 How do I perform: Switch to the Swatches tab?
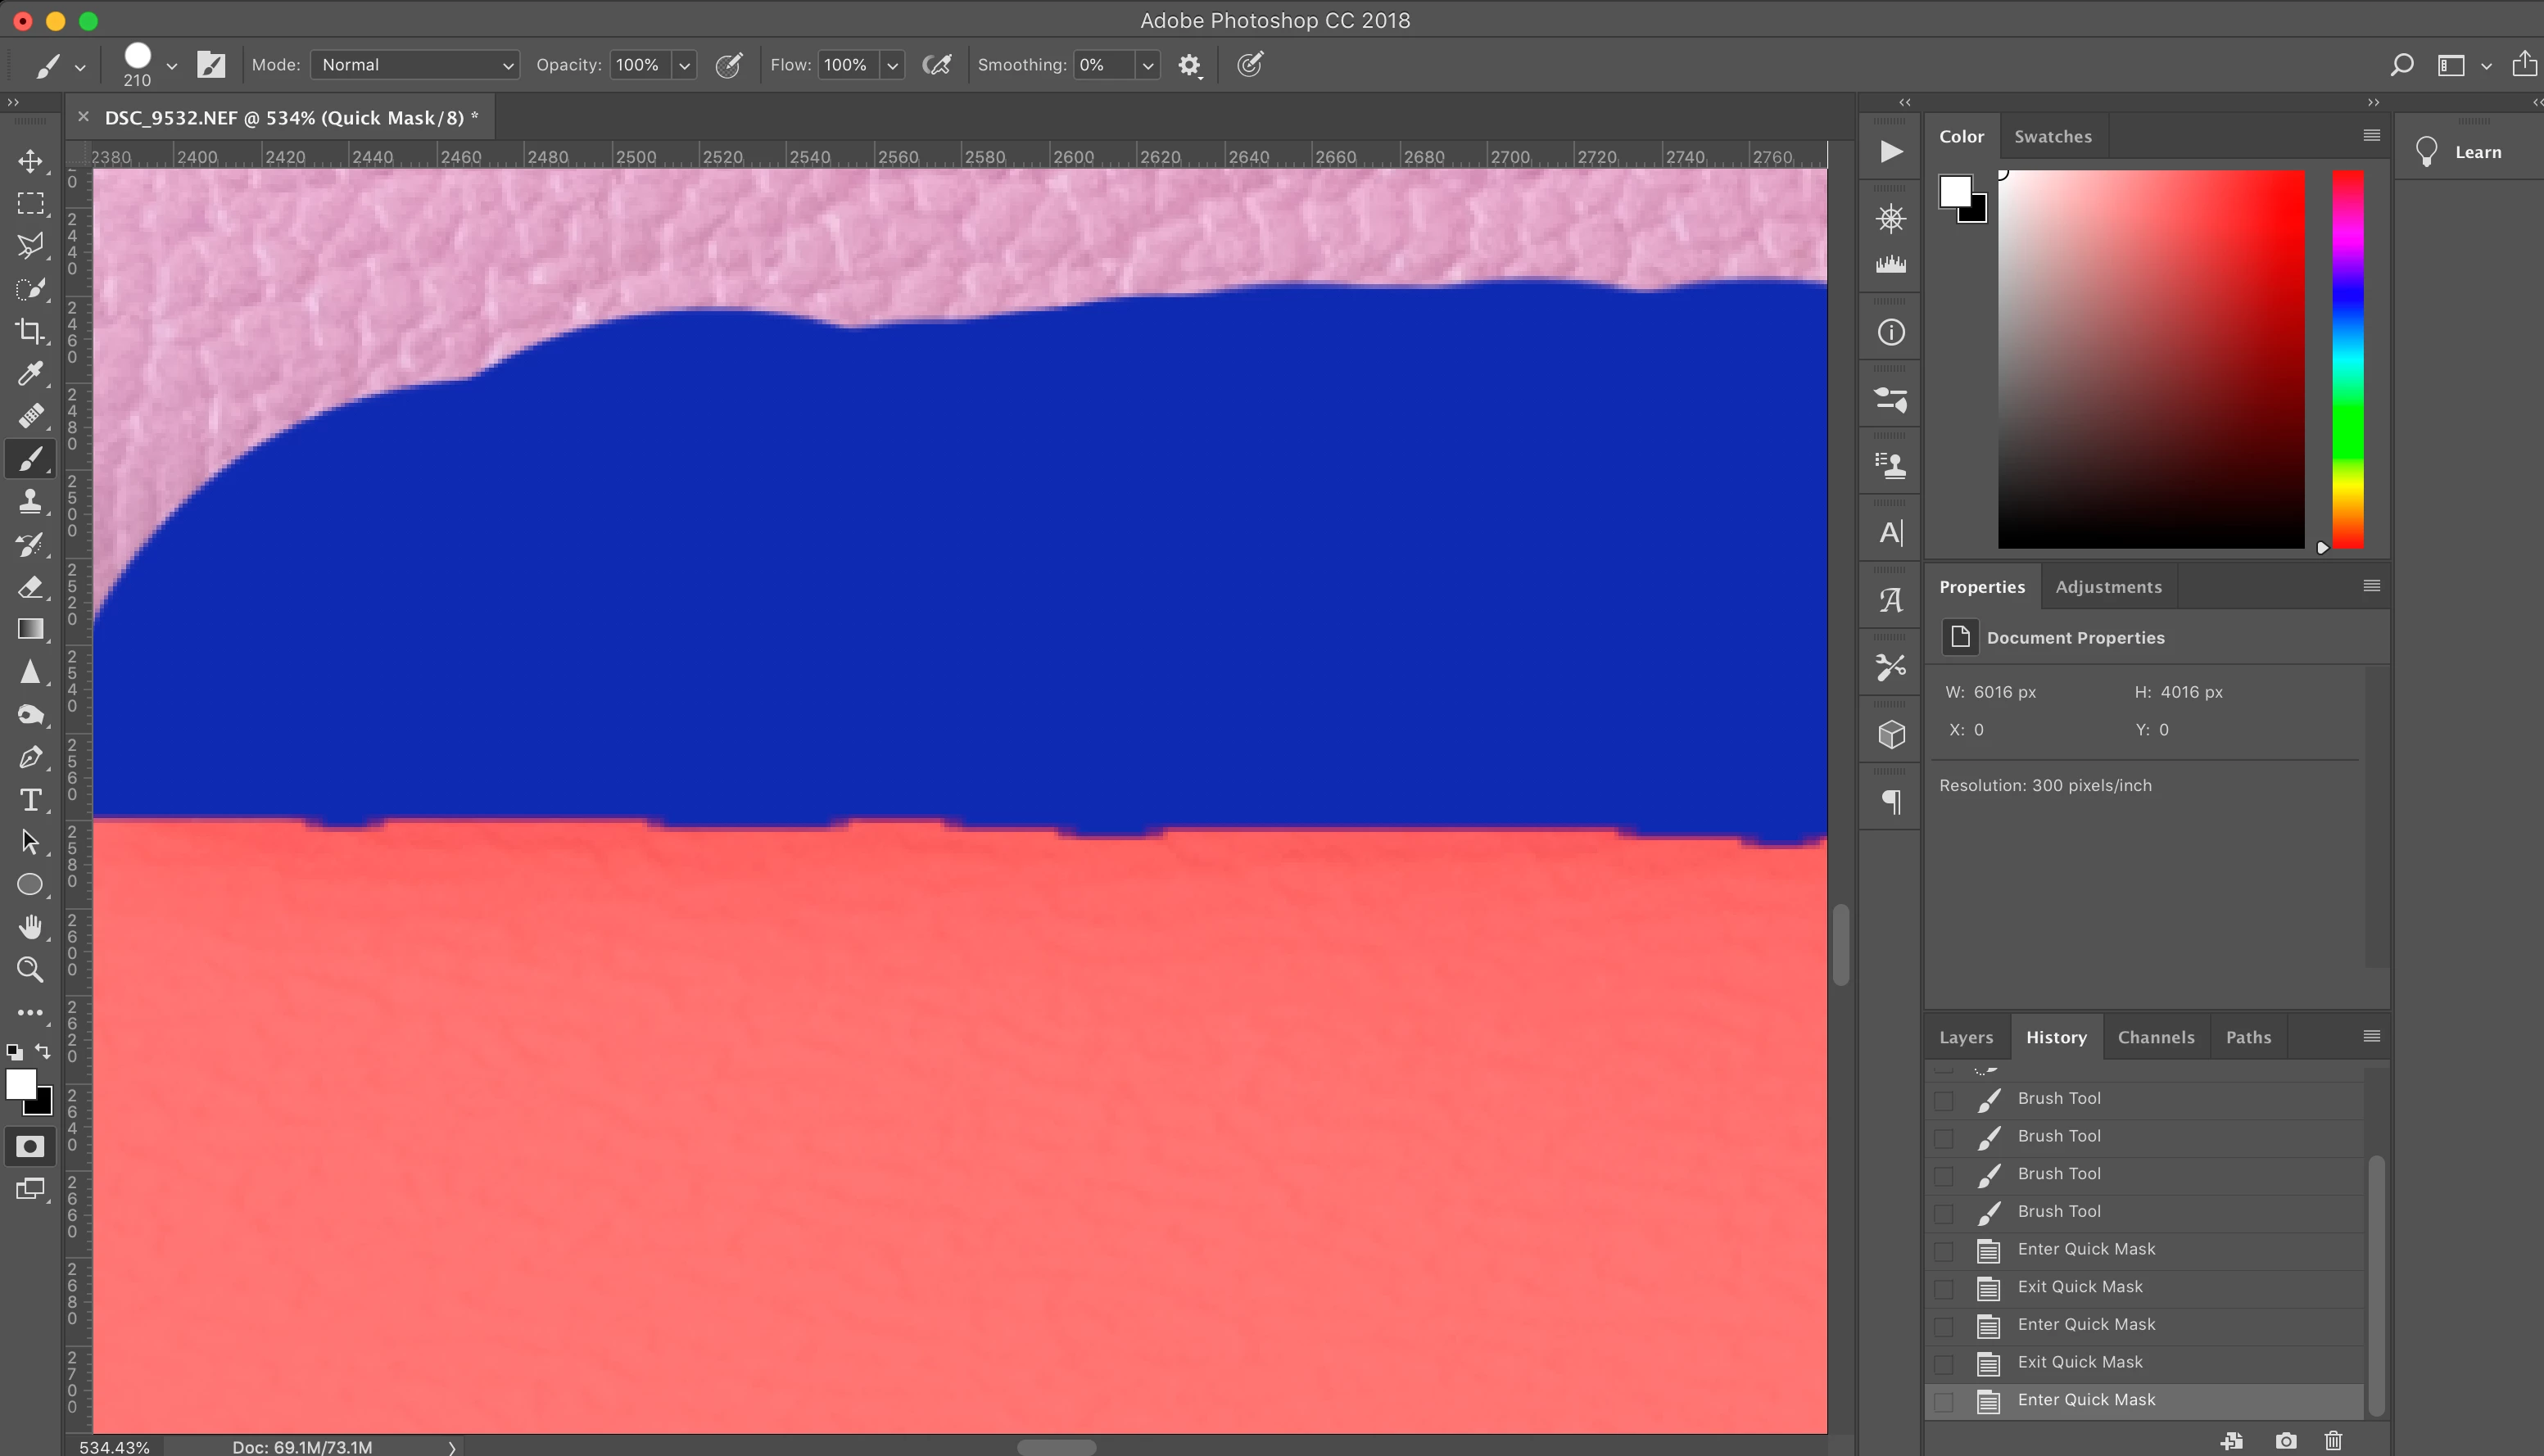(x=2052, y=137)
